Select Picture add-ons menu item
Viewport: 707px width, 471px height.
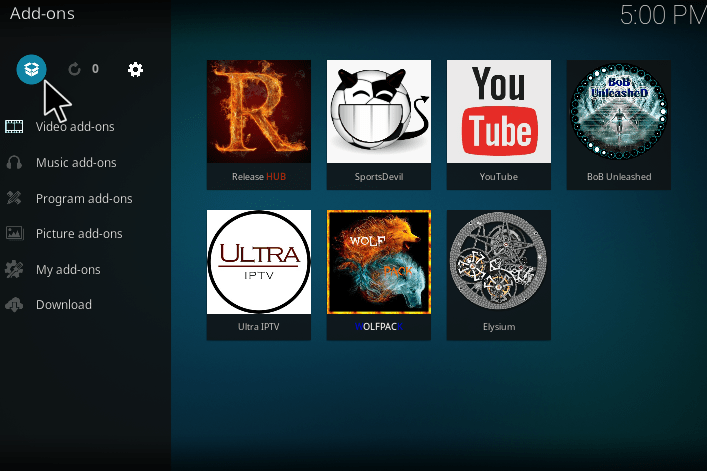pyautogui.click(x=79, y=233)
